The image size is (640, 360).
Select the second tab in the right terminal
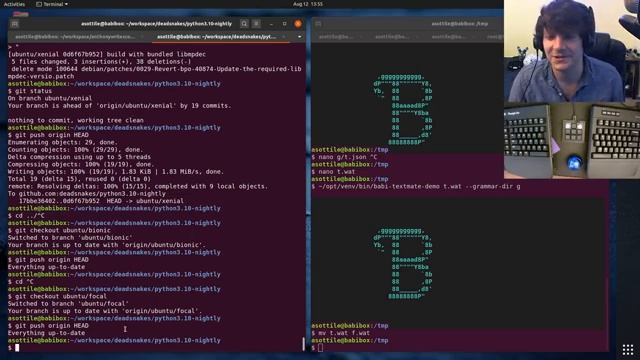coord(392,37)
